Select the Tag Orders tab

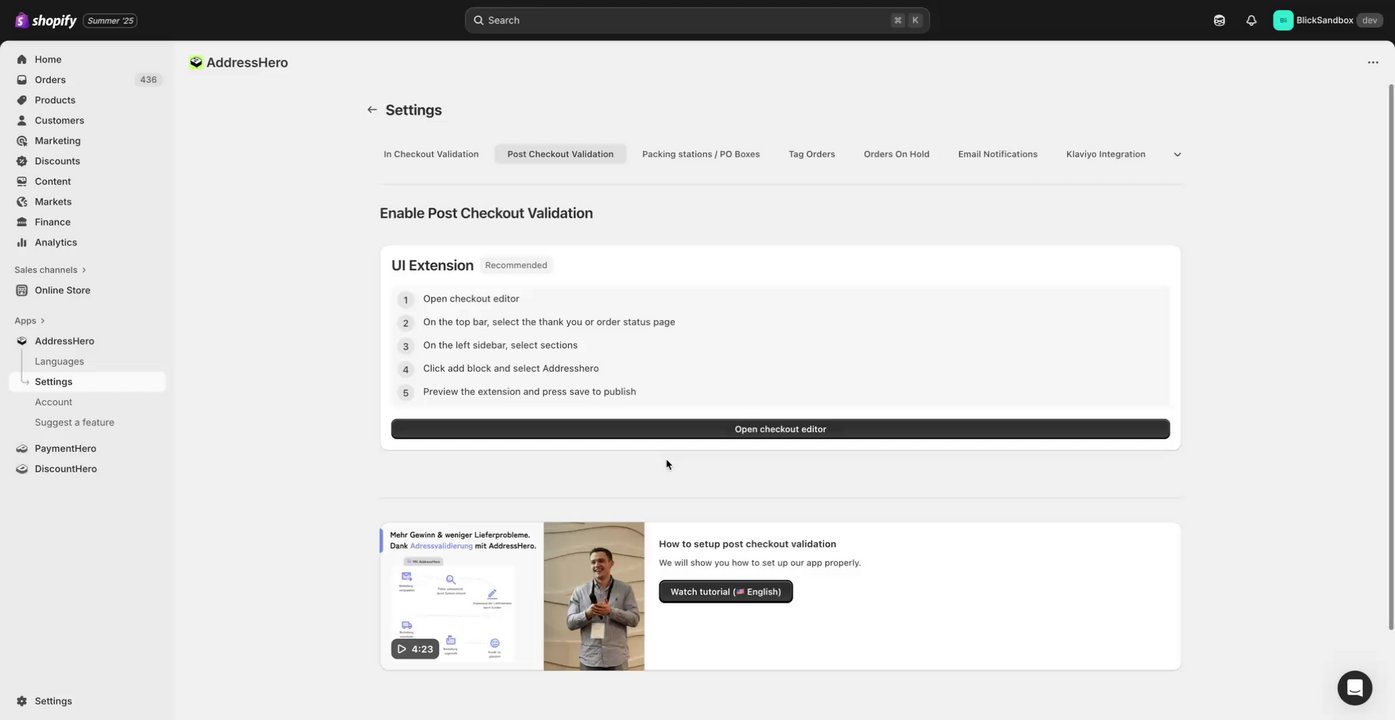pos(811,154)
